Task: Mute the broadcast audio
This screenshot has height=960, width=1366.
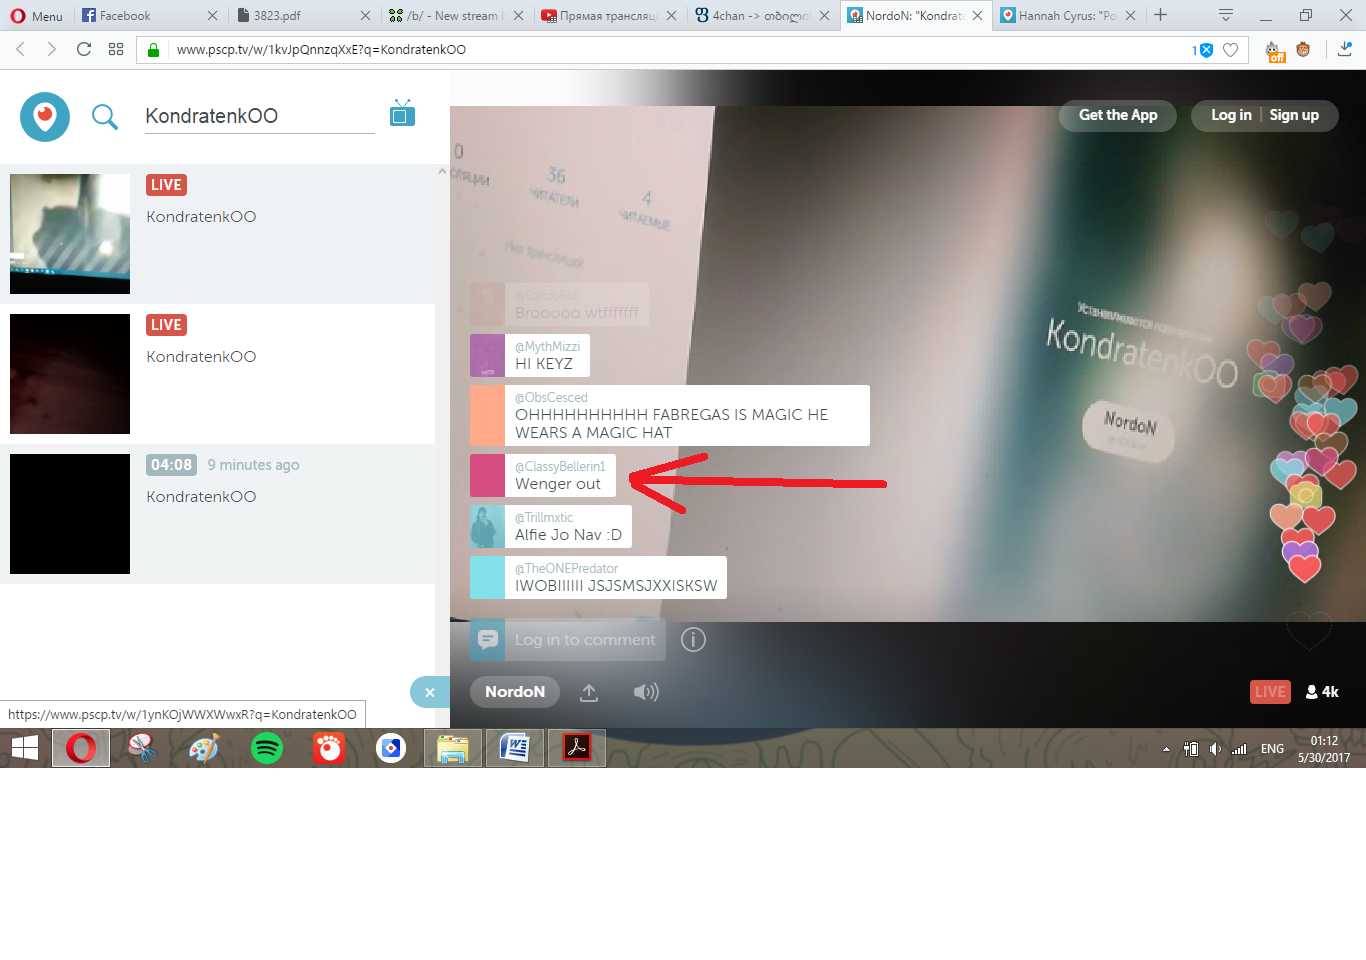Action: click(x=646, y=692)
